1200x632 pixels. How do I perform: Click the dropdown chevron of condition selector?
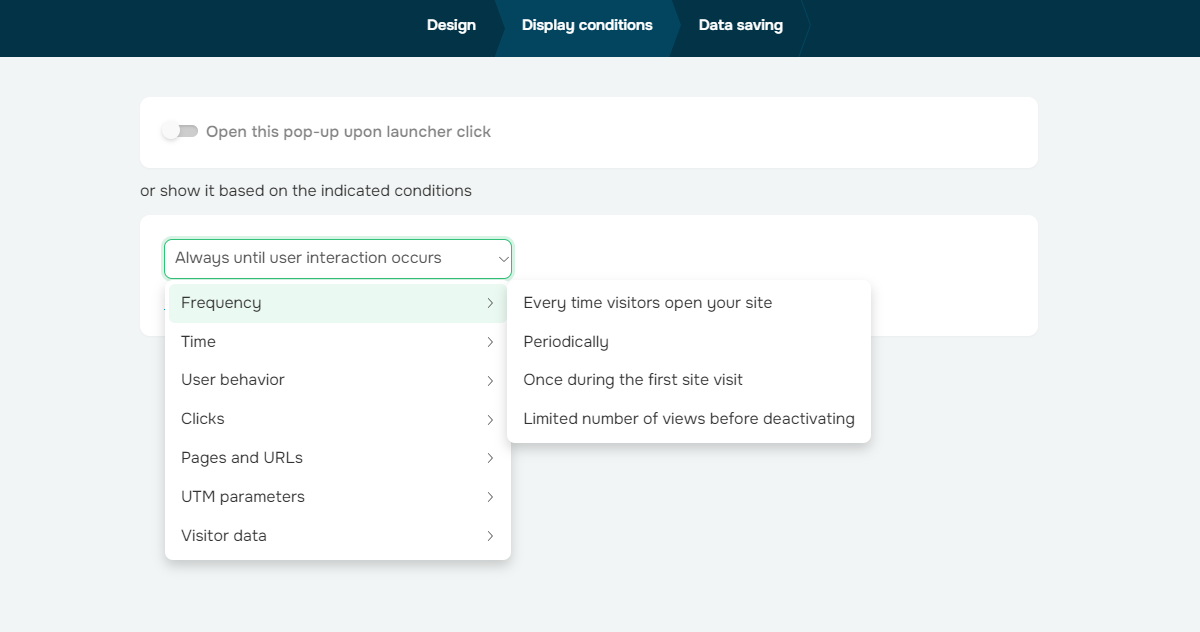click(x=502, y=259)
